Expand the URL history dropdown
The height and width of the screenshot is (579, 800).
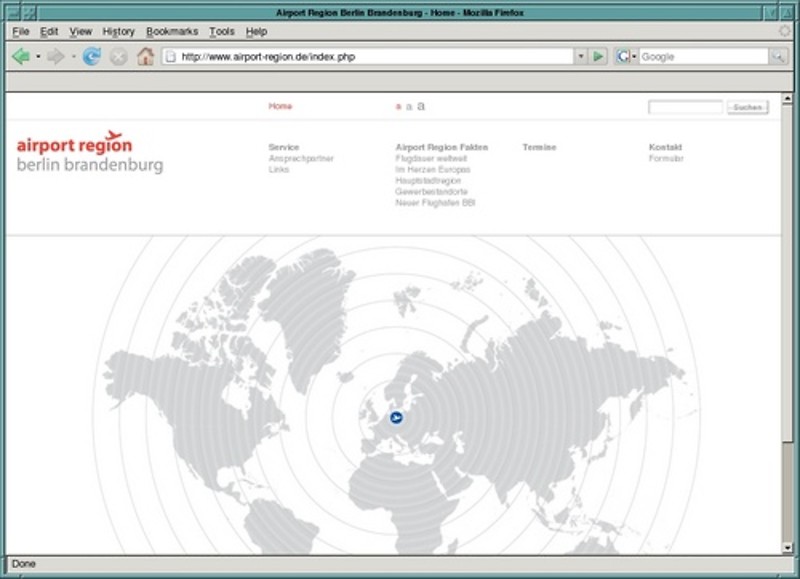pos(581,57)
